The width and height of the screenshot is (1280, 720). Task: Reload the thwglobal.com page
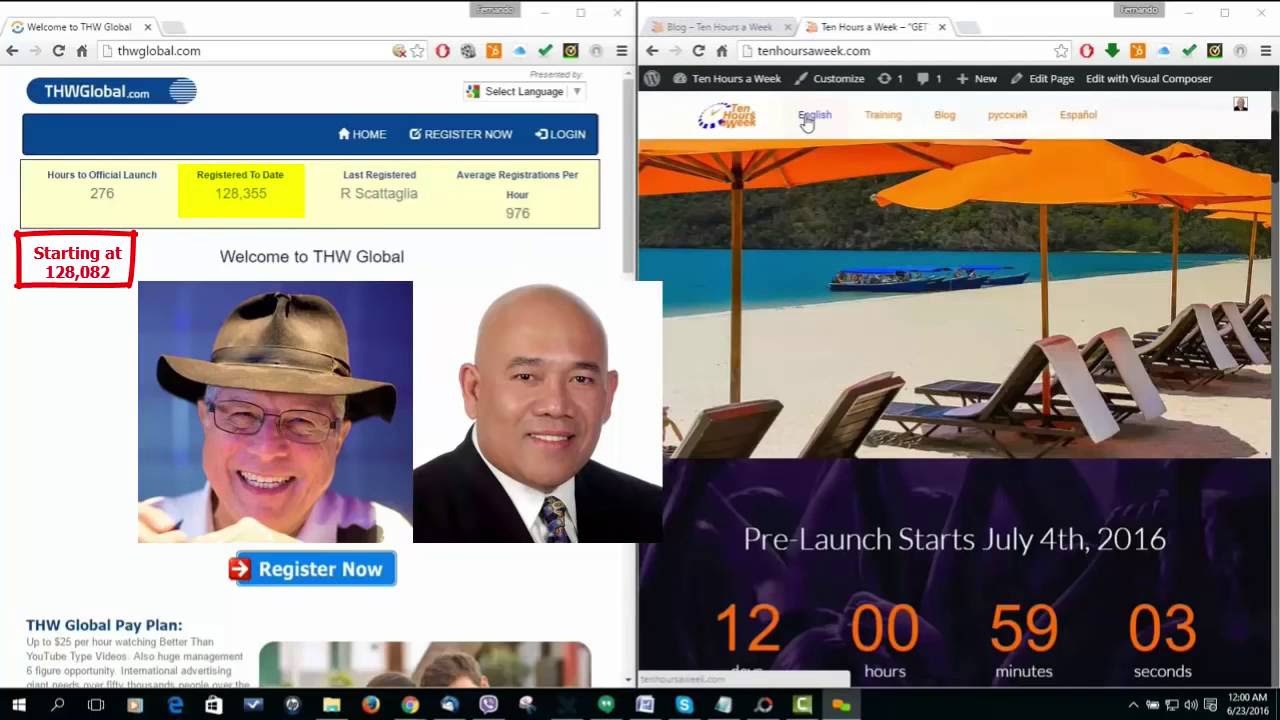(59, 51)
